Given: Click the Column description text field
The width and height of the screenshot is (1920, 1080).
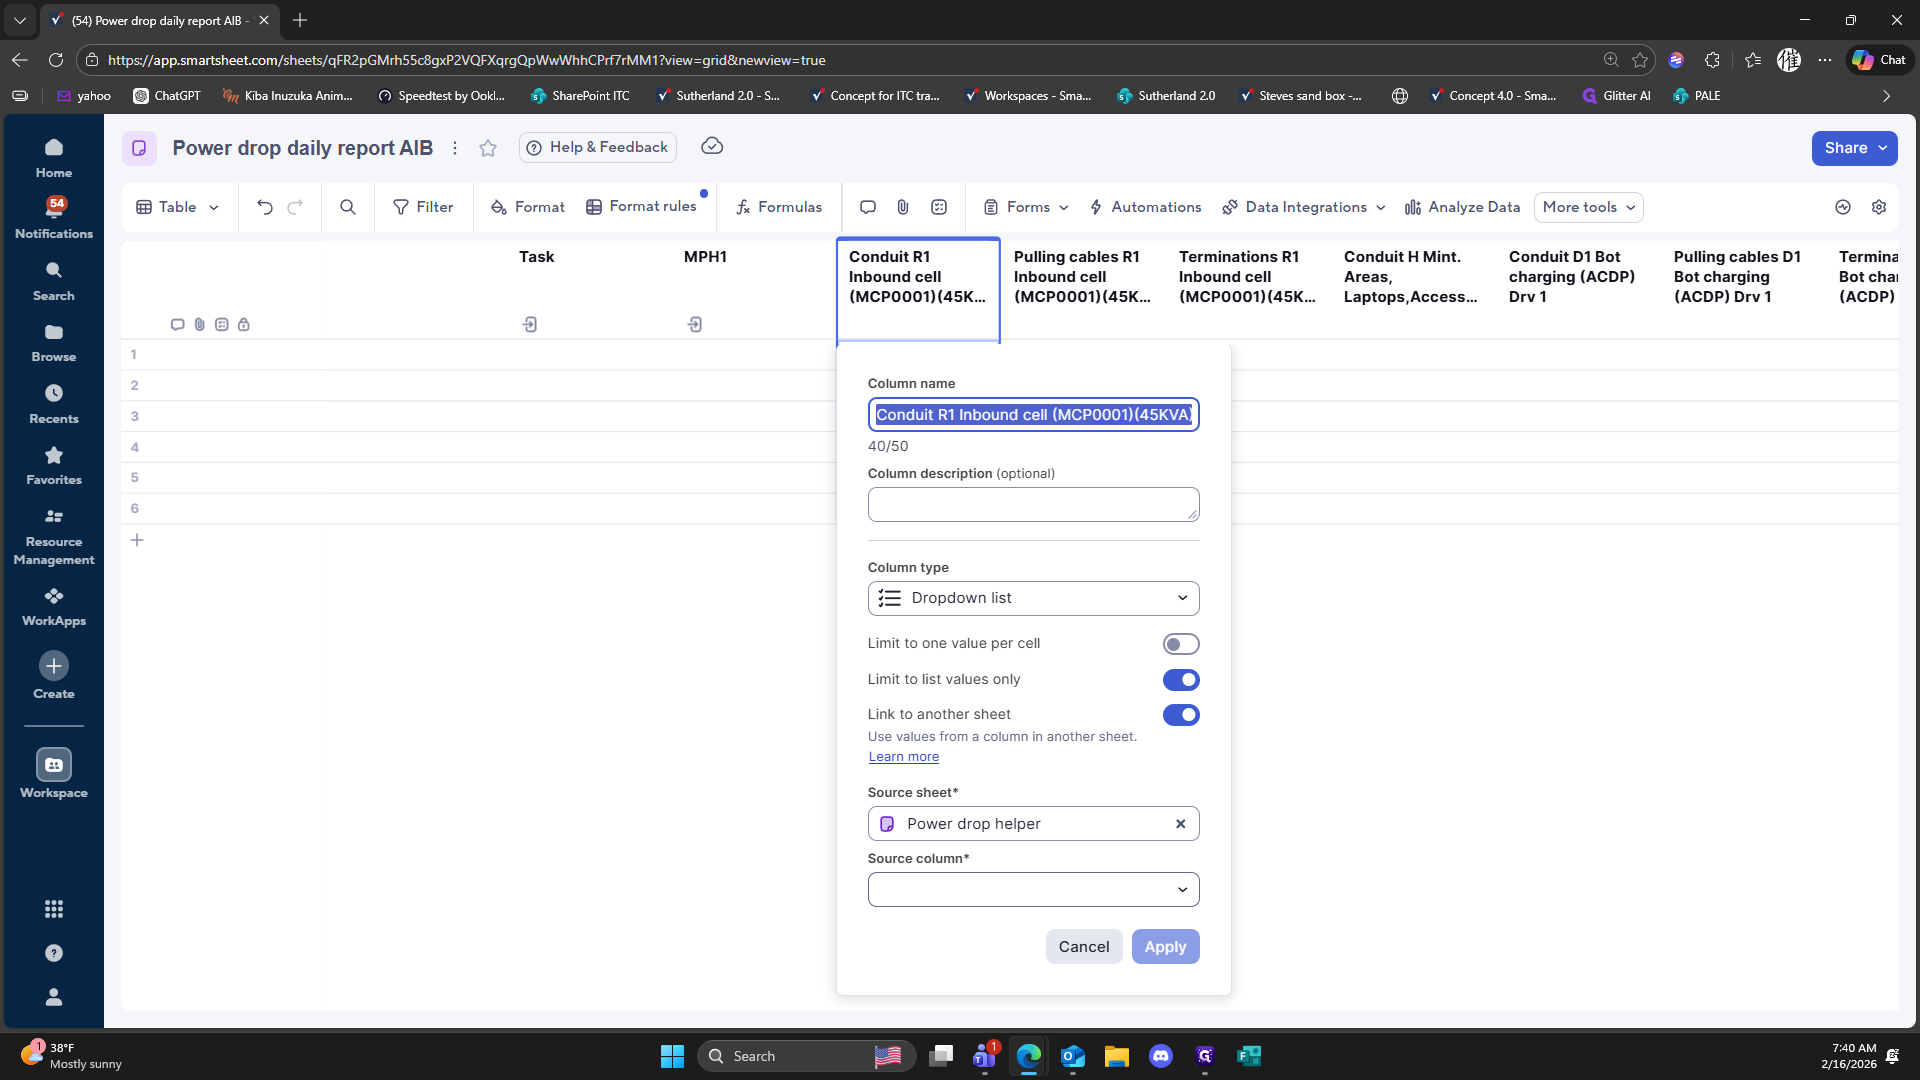Looking at the screenshot, I should [x=1033, y=504].
